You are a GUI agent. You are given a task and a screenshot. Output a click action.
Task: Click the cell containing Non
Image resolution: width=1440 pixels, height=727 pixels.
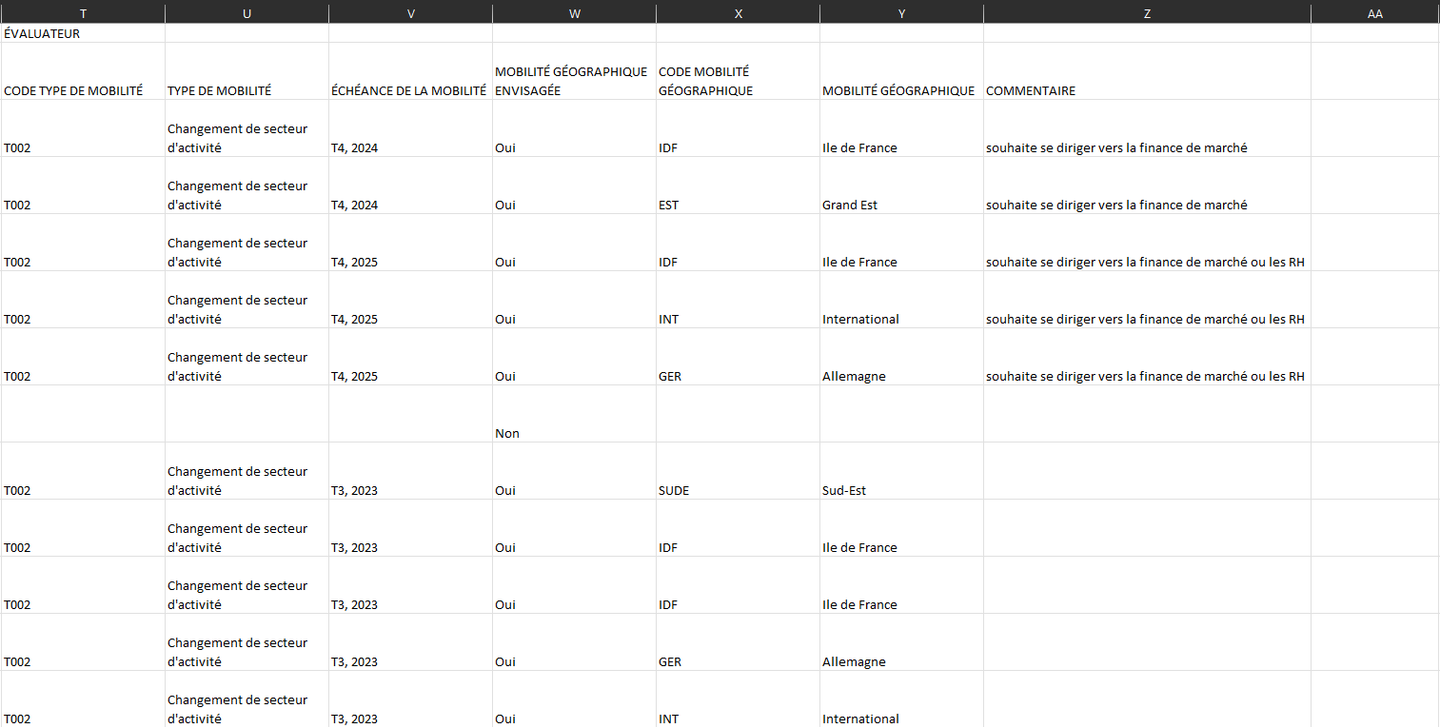(x=574, y=433)
